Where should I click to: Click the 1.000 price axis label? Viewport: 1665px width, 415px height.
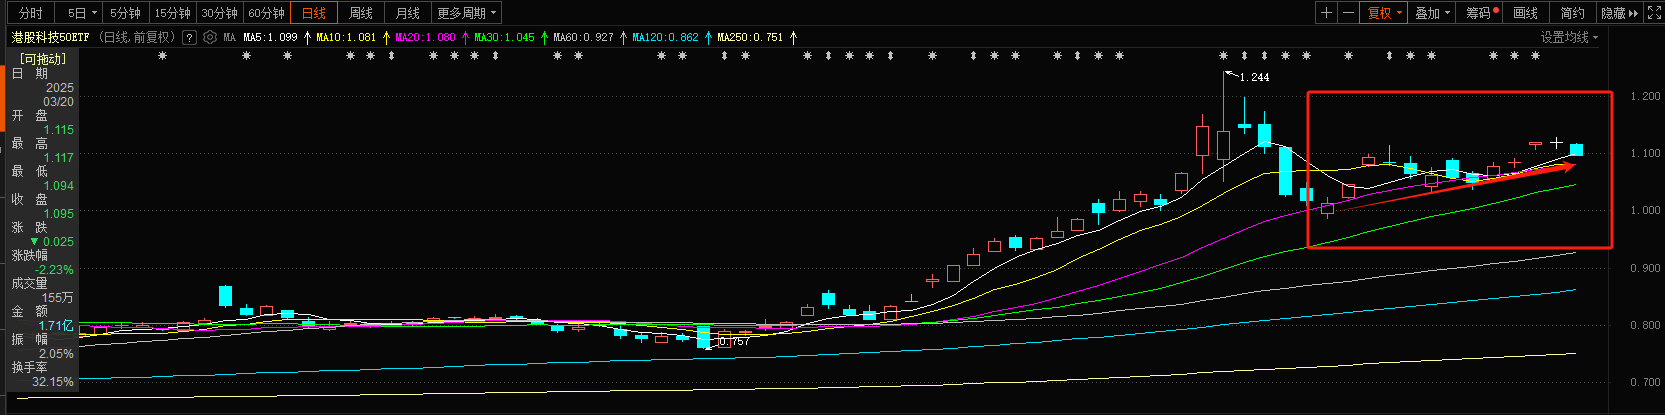pos(1645,210)
